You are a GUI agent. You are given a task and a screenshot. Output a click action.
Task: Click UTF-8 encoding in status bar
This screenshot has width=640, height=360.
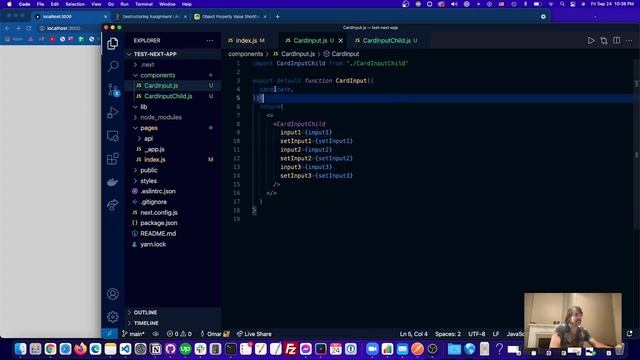[476, 334]
